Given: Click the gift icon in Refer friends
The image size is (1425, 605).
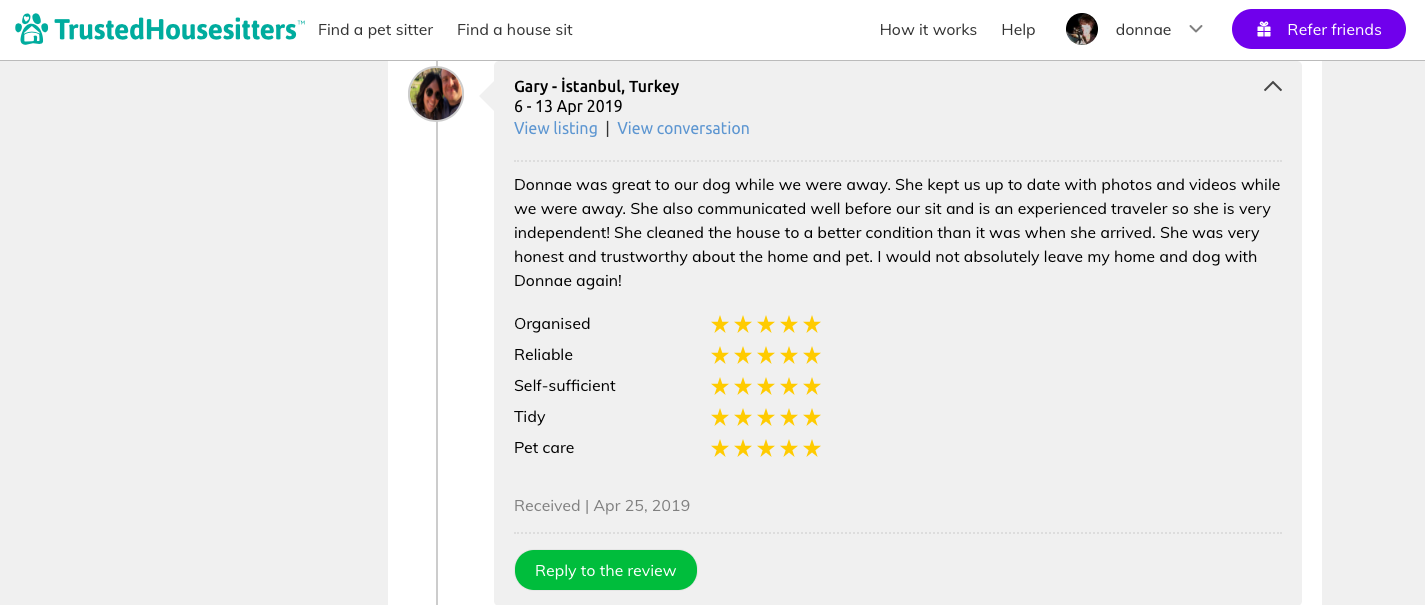Looking at the screenshot, I should [x=1264, y=30].
